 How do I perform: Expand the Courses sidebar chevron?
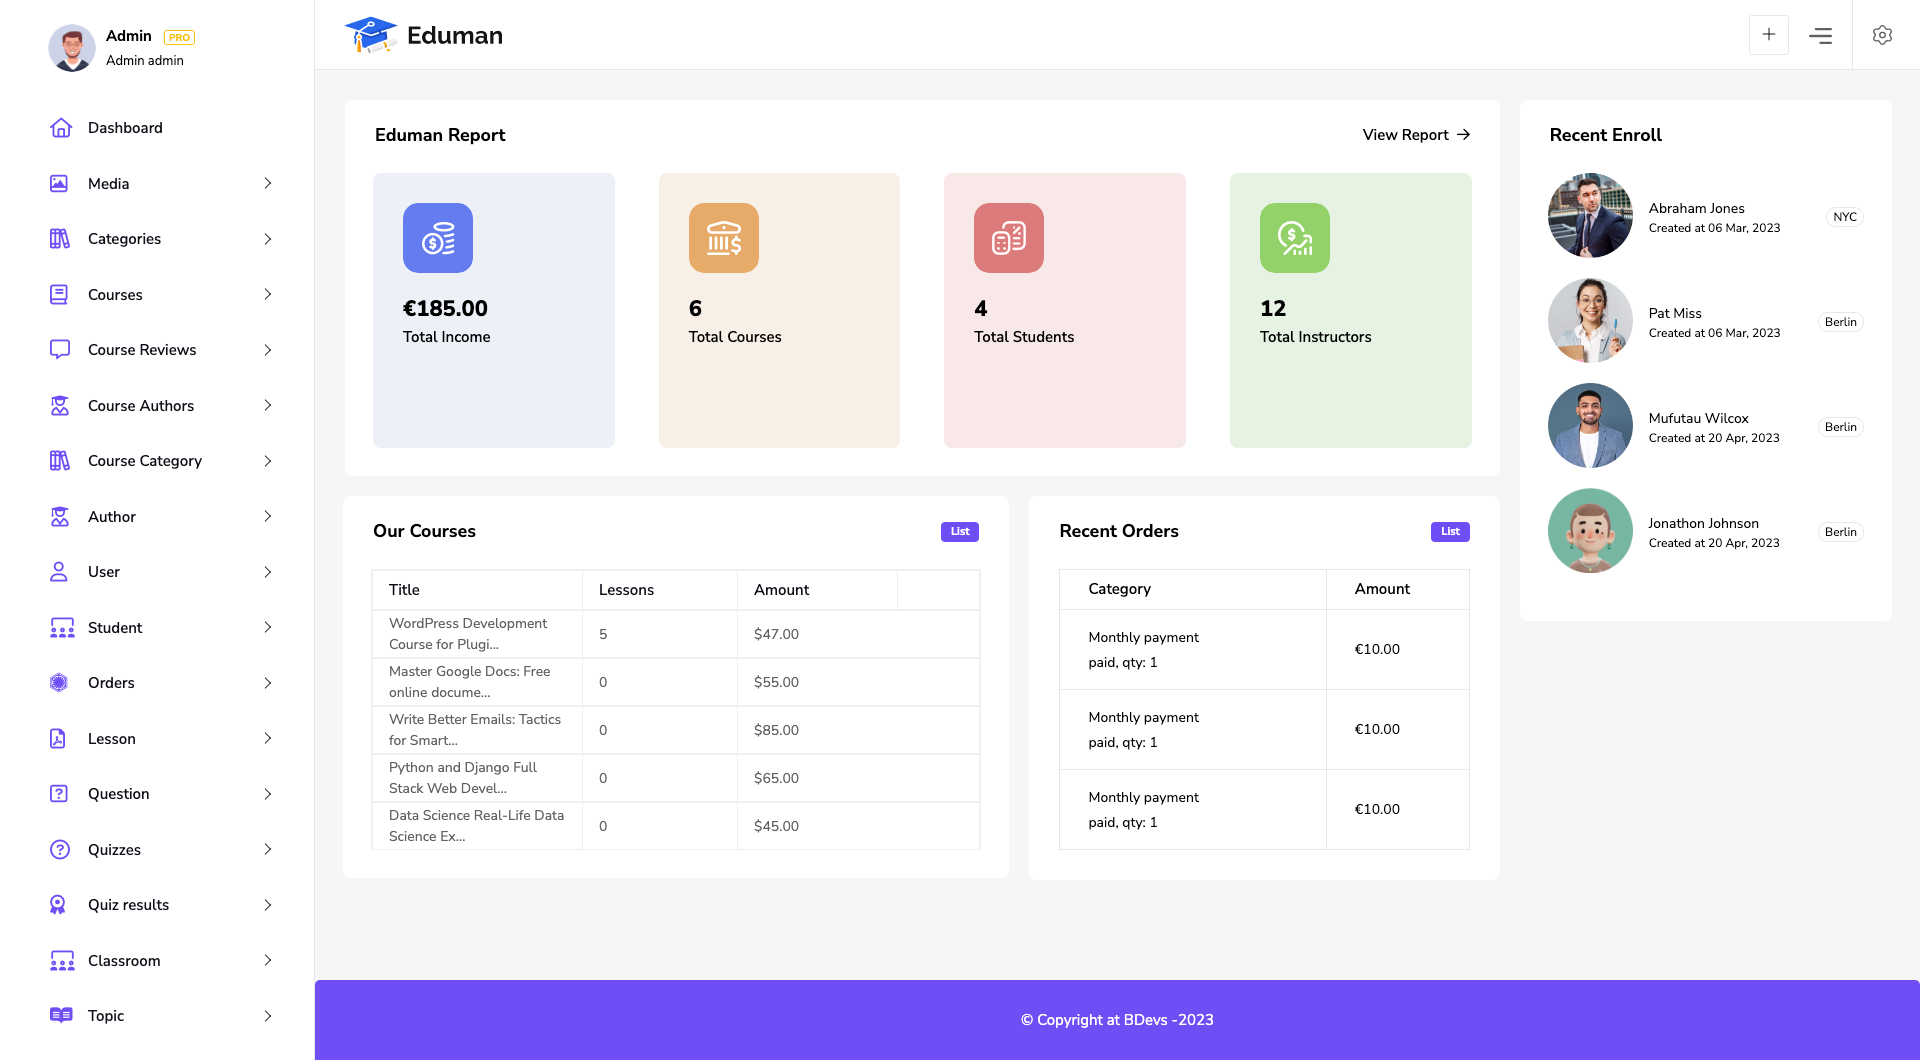pos(267,294)
